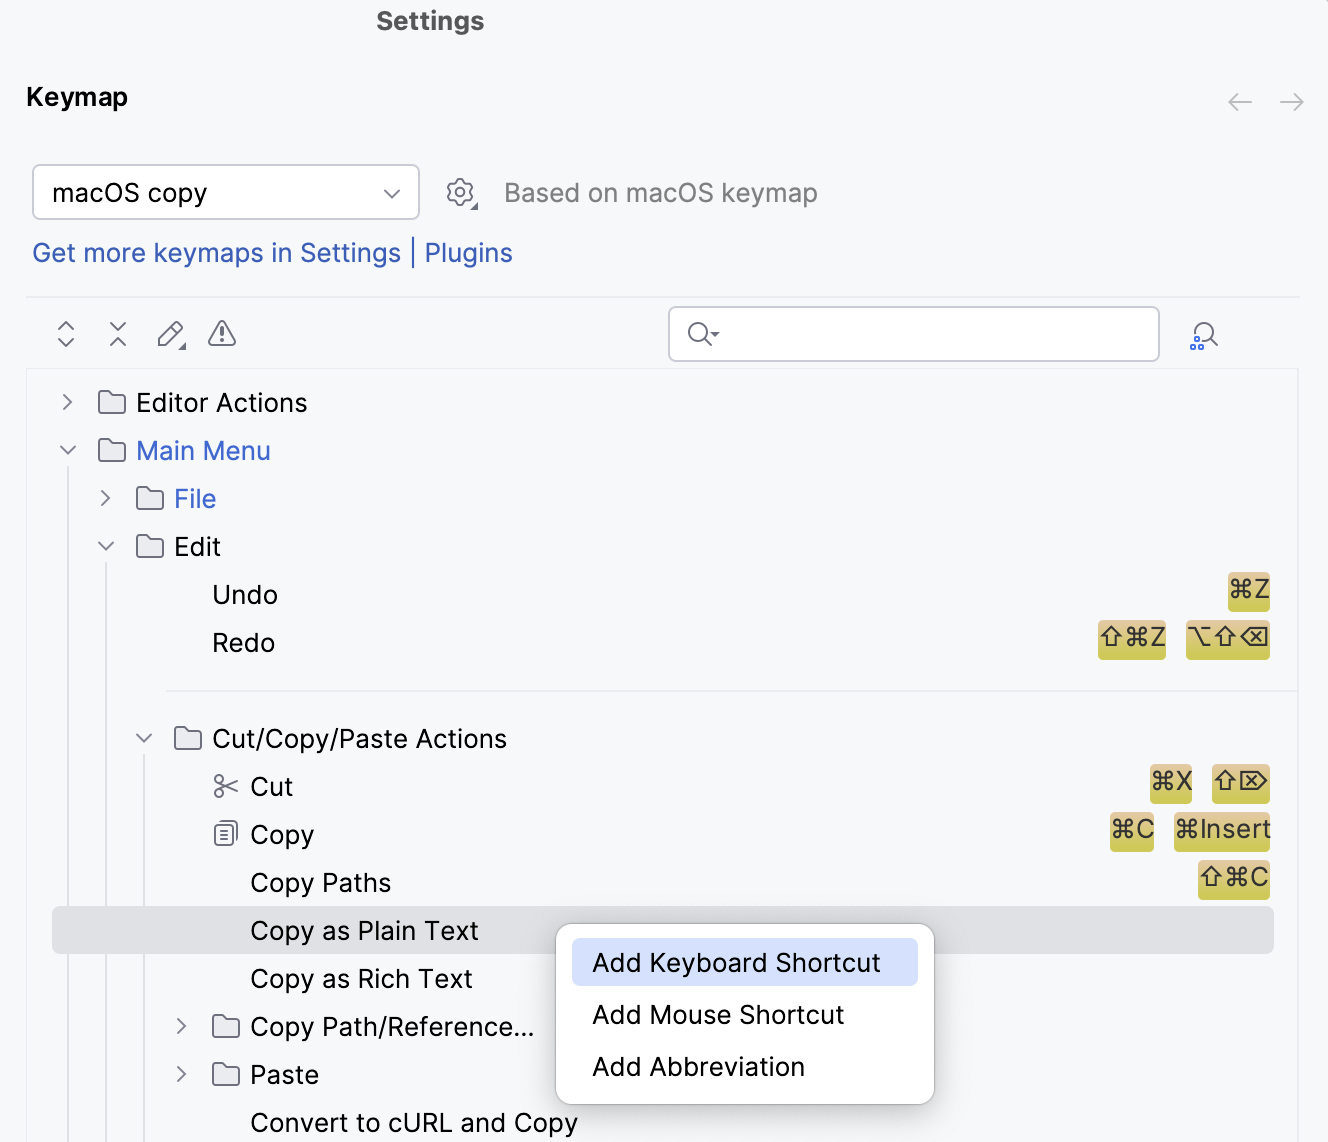Expand the Editor Actions folder
This screenshot has height=1142, width=1328.
67,402
